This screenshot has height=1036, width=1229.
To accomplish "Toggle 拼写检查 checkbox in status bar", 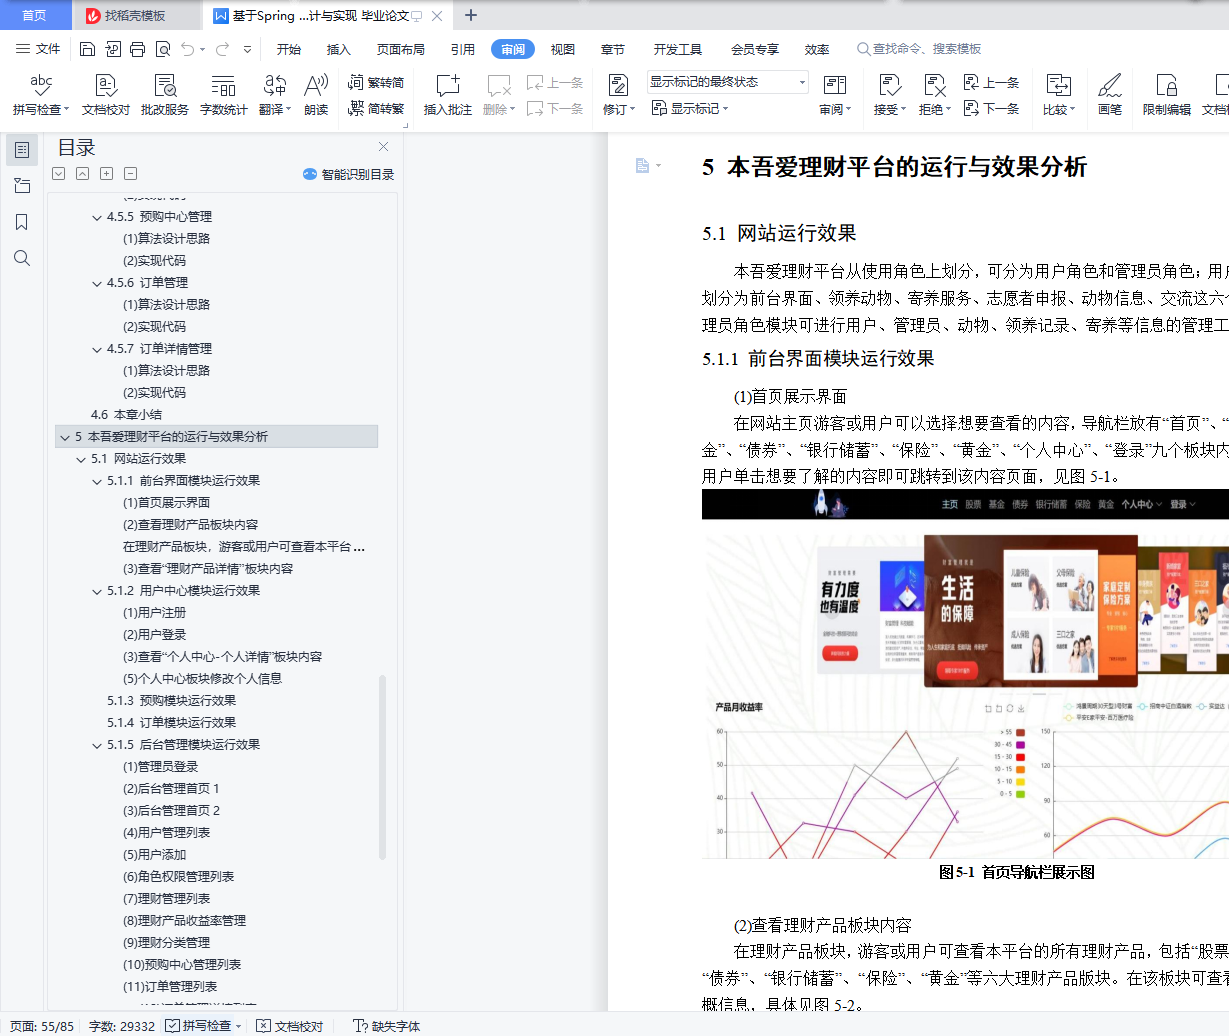I will (172, 1026).
